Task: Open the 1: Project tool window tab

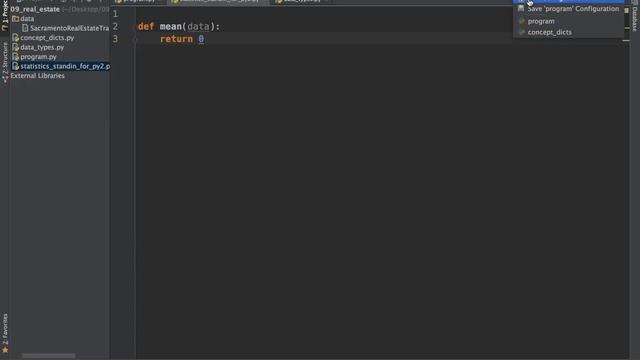Action: (5, 15)
